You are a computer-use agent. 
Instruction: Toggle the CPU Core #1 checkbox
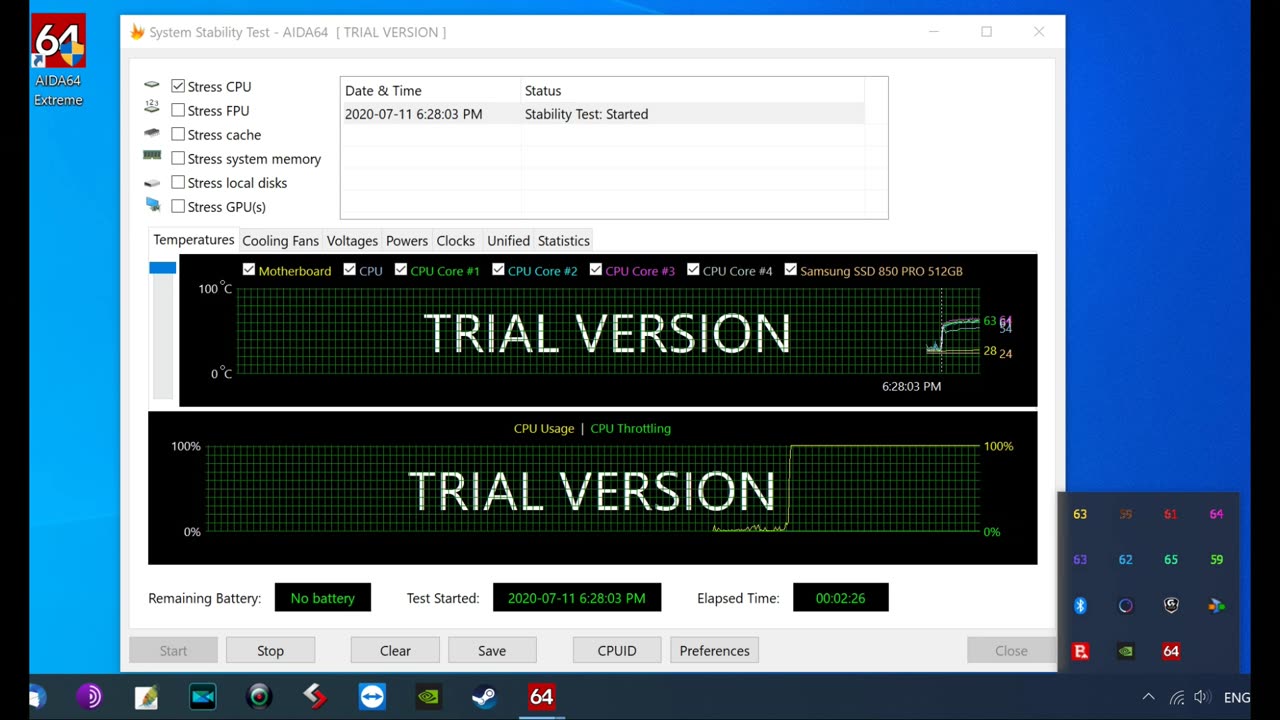pos(401,270)
